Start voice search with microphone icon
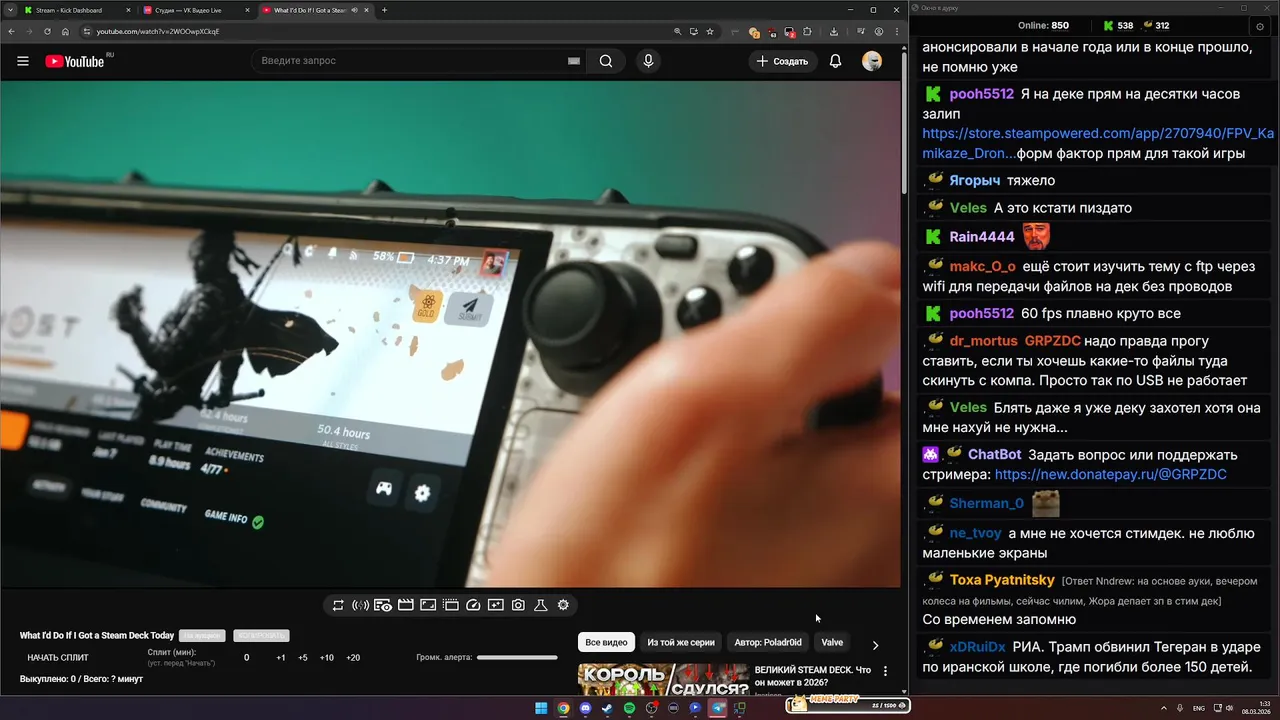Screen dimensions: 1280x720 (648, 61)
